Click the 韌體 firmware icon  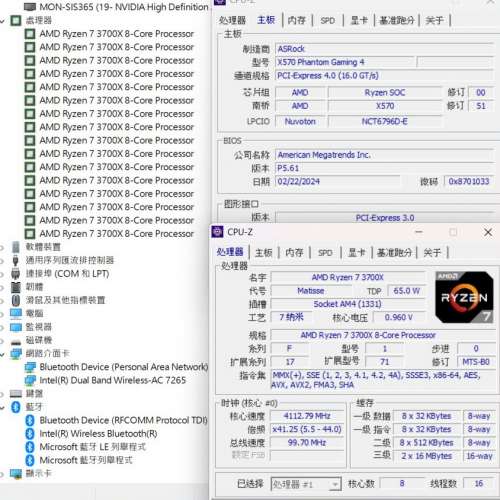[16, 287]
